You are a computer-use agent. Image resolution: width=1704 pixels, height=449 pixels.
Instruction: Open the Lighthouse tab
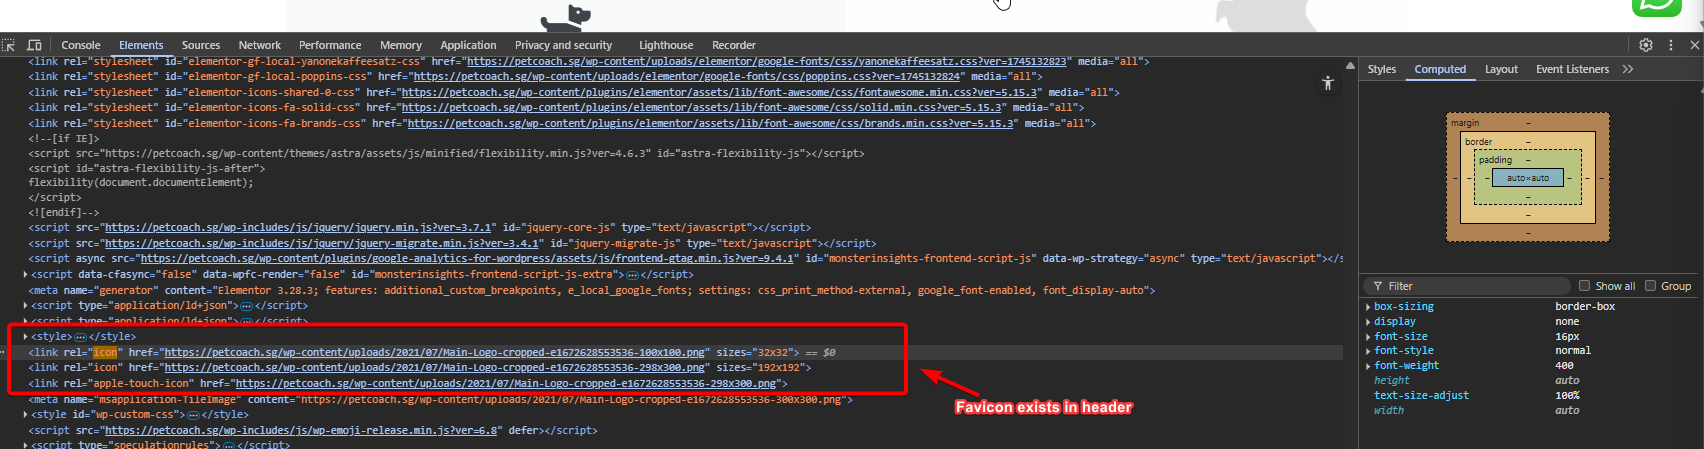666,45
